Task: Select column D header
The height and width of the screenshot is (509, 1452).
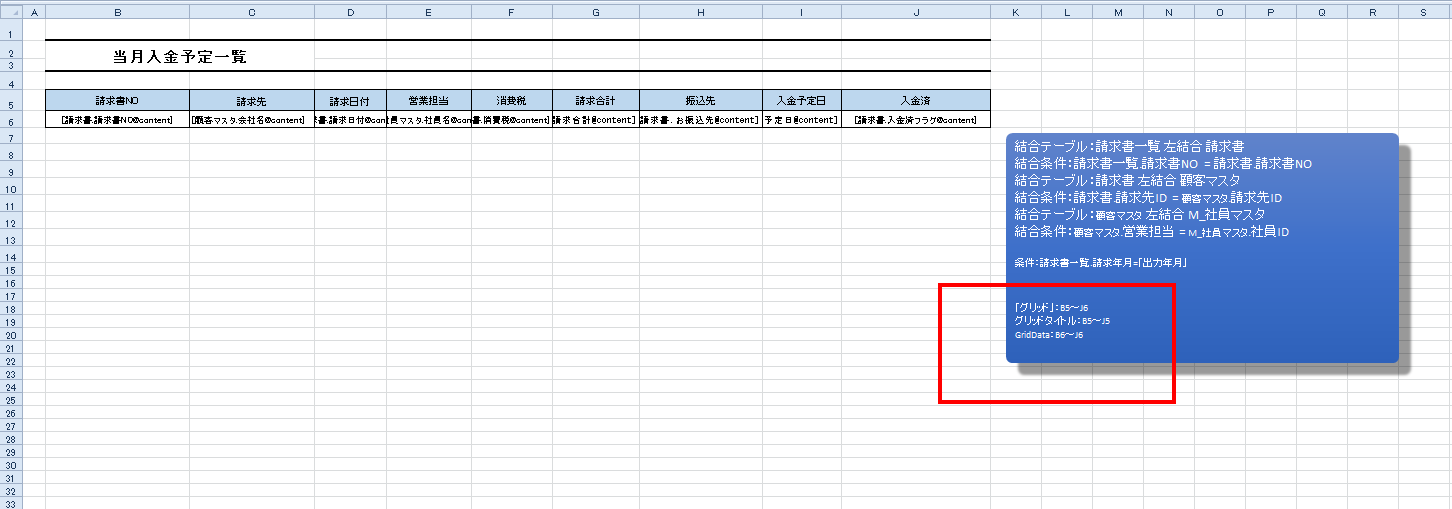Action: click(350, 12)
